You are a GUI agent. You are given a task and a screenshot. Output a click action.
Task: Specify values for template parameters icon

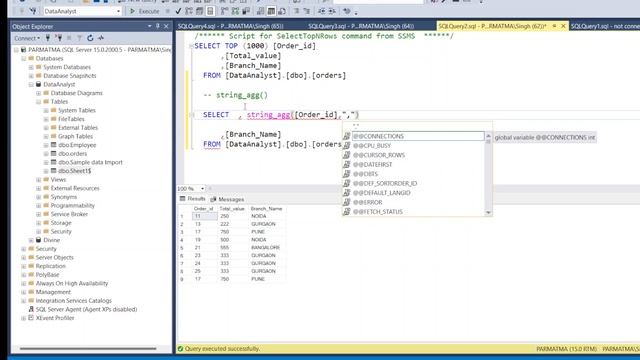(347, 11)
